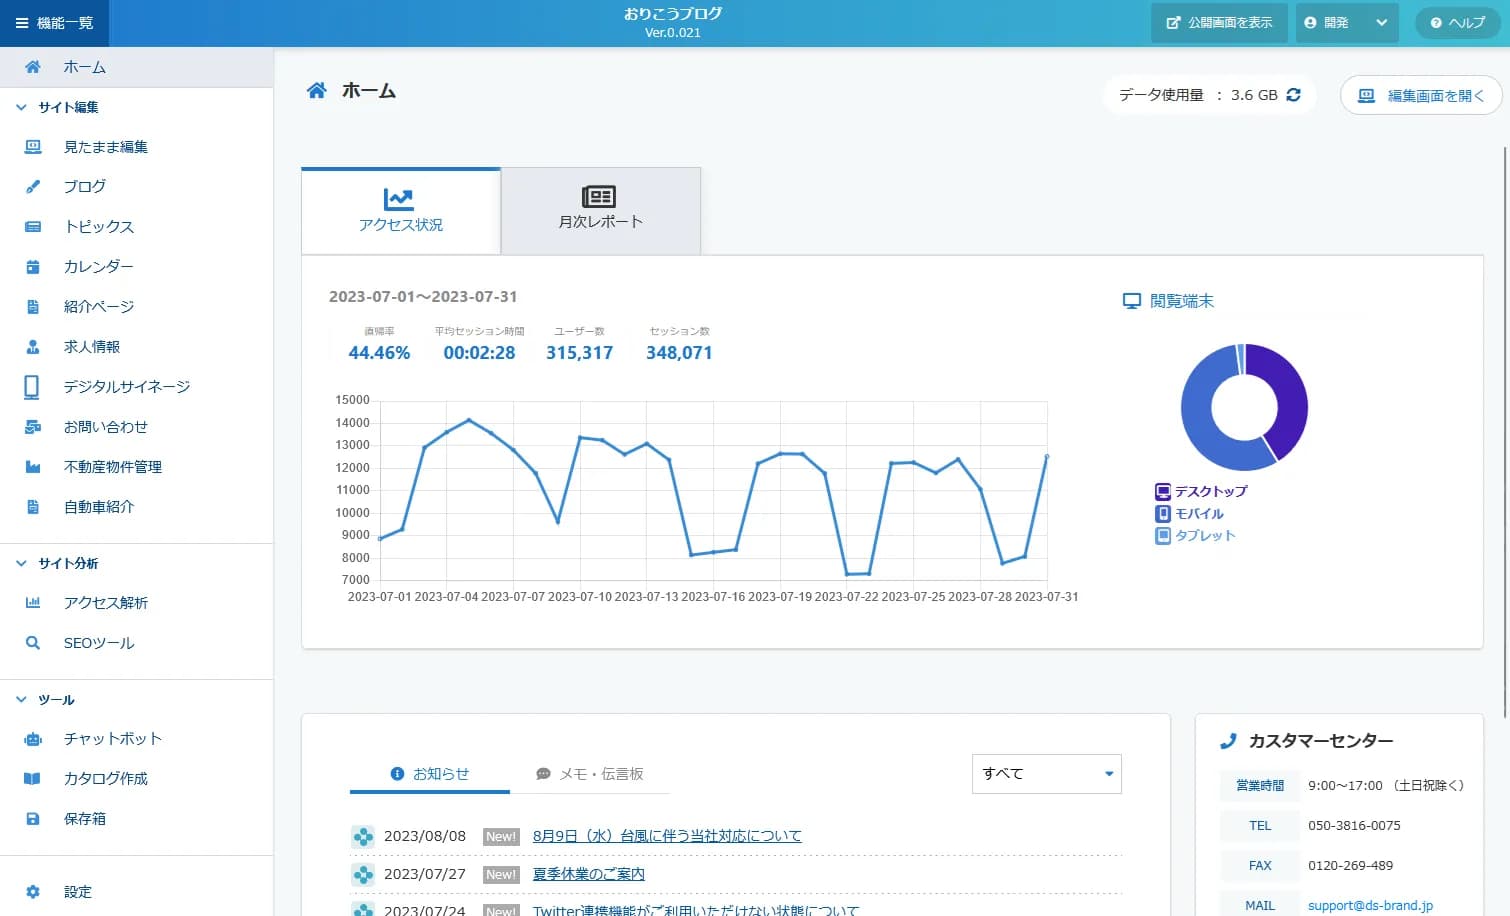Viewport: 1510px width, 916px height.
Task: Select the メモ・伝言板 tab
Action: (590, 774)
